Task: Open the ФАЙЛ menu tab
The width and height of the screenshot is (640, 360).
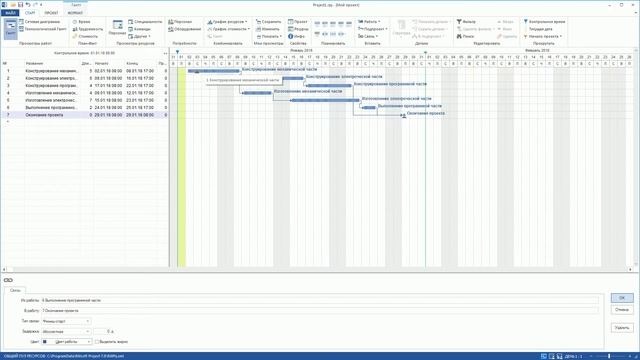Action: [x=10, y=13]
